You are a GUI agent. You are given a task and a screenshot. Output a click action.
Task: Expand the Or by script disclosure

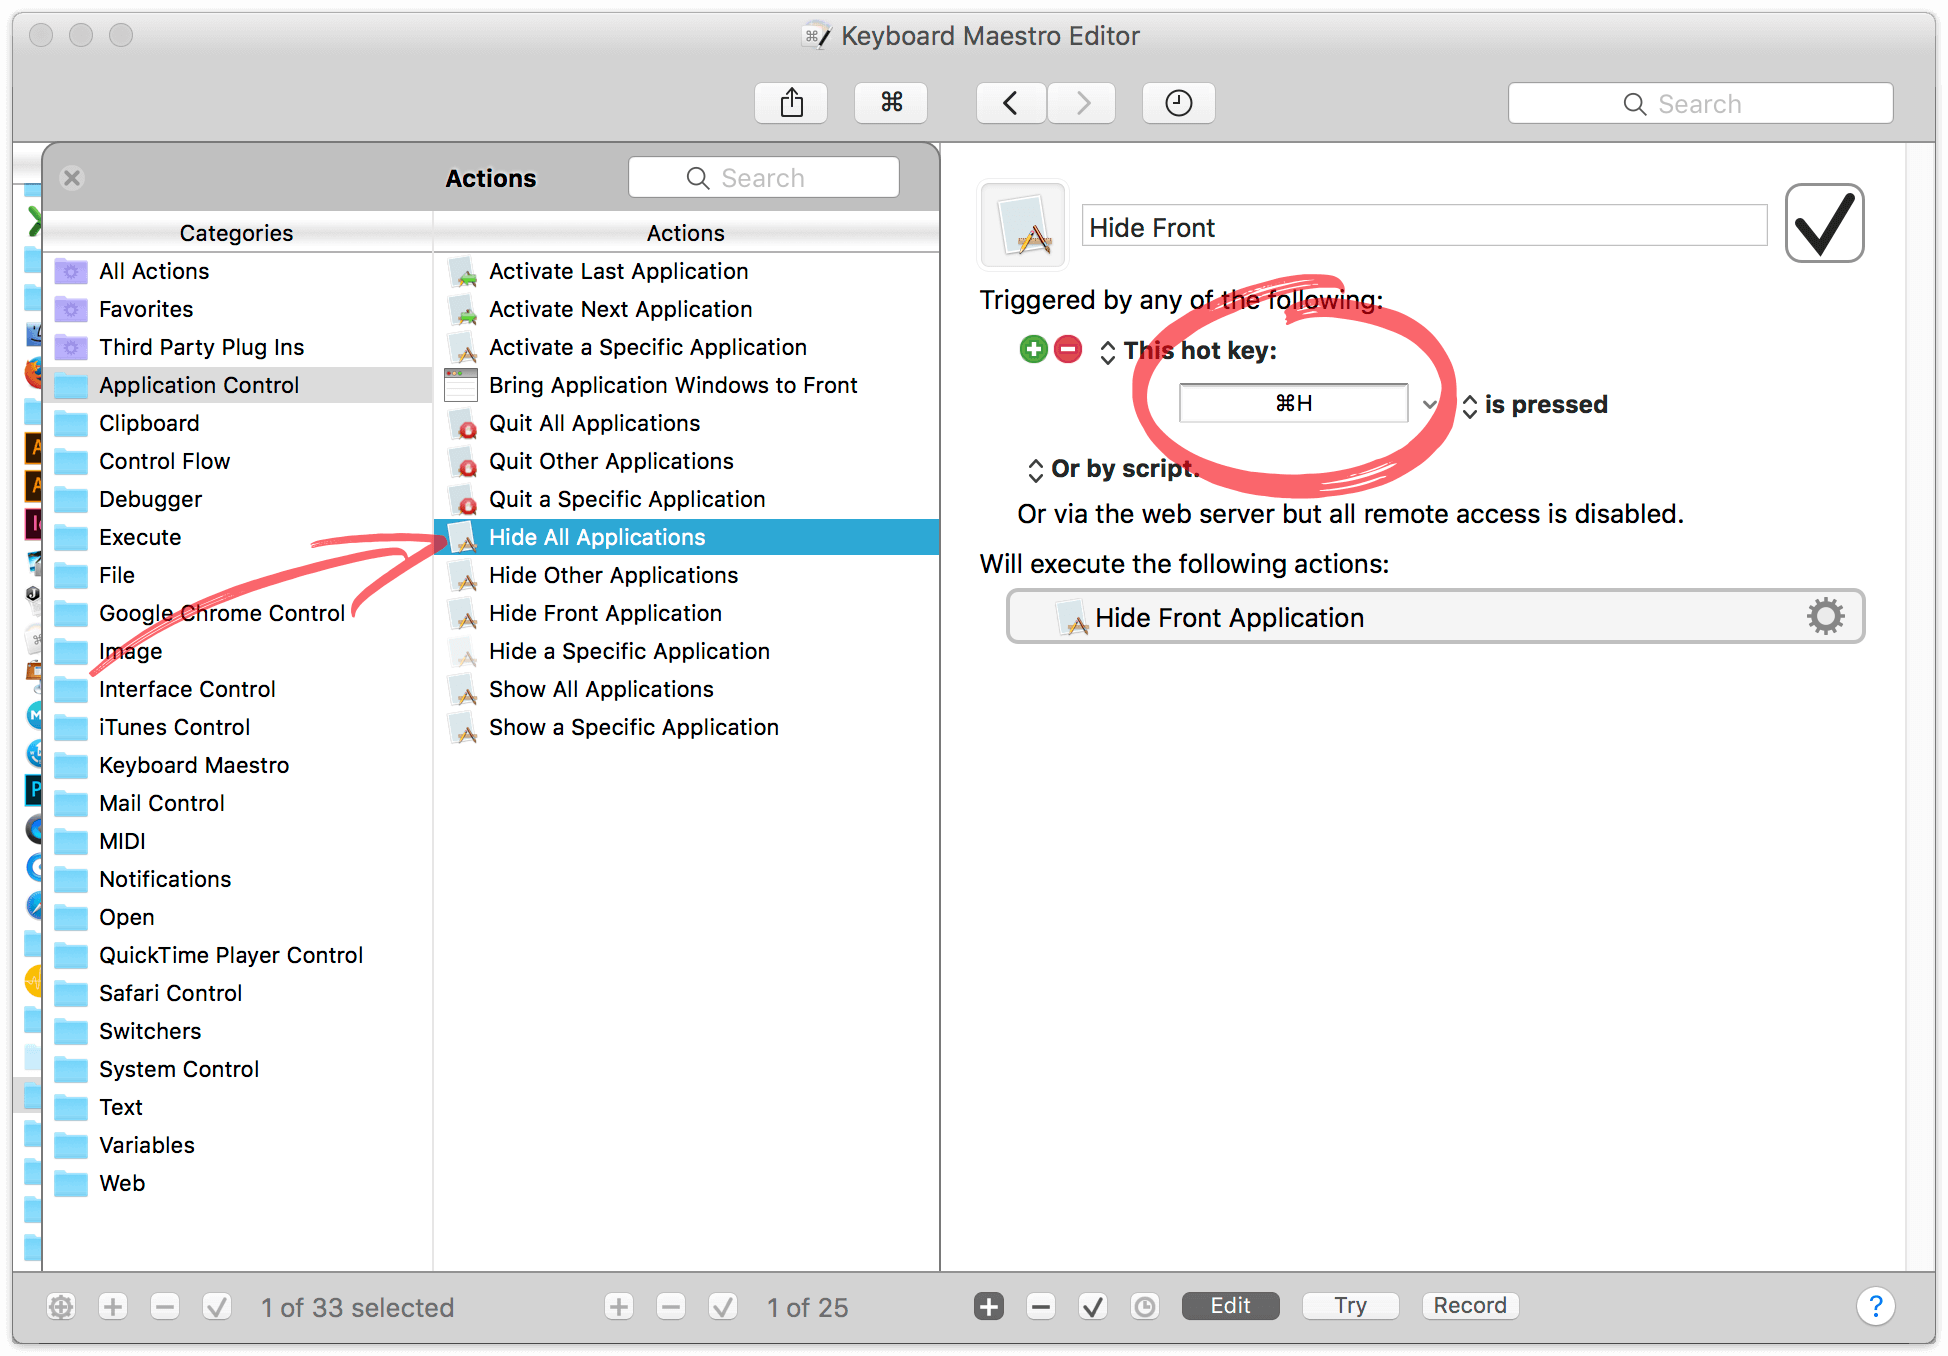click(1035, 470)
